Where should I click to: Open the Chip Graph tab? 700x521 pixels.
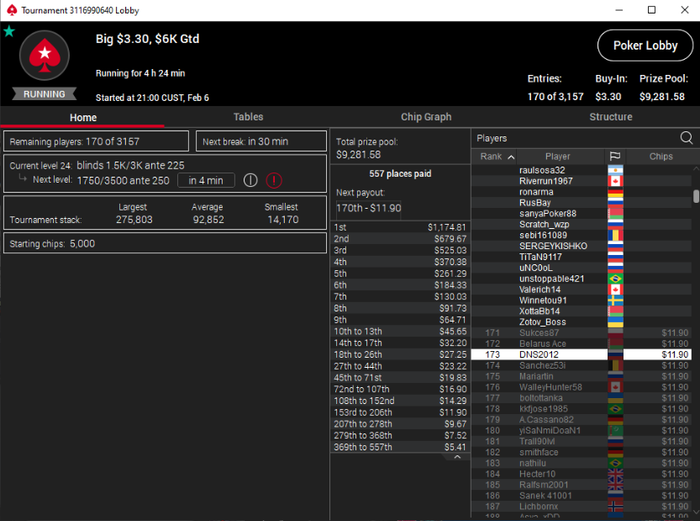click(426, 117)
